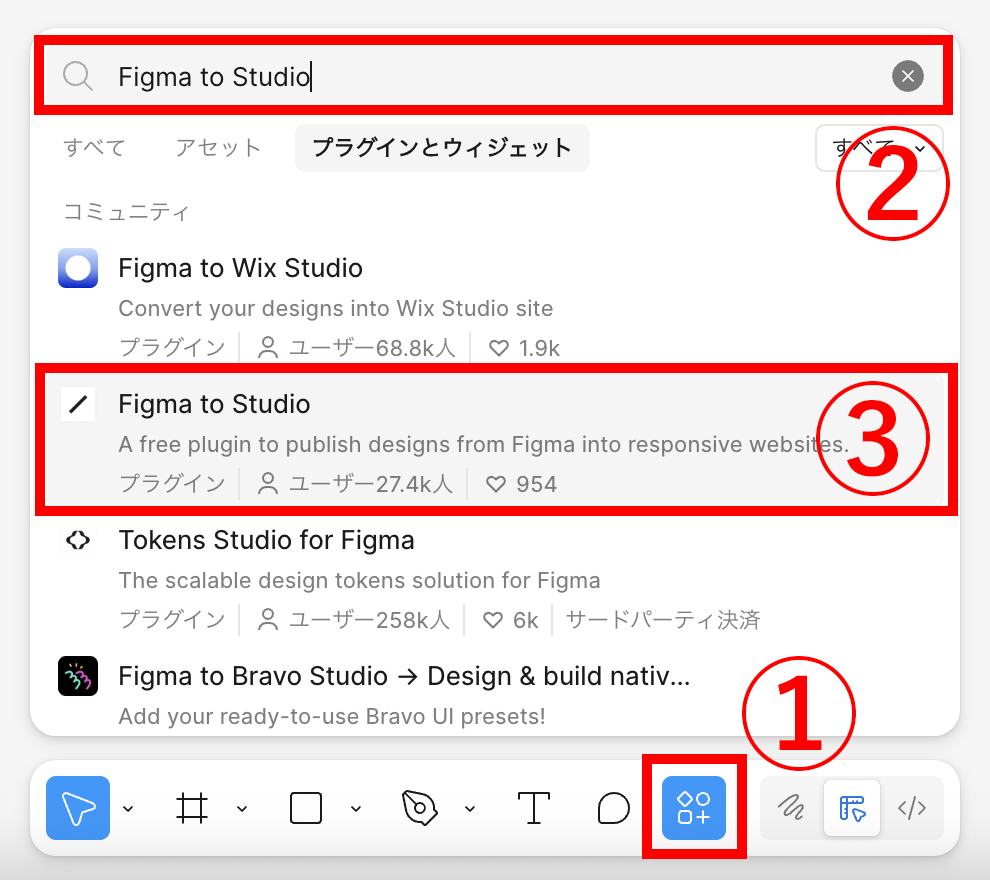Expand the Move tool options chevron

click(x=128, y=809)
